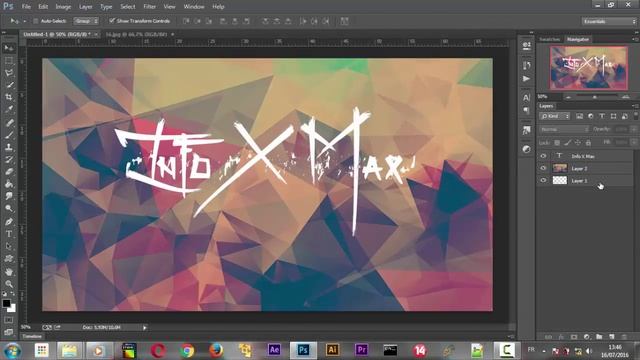Select the Lasso tool
The height and width of the screenshot is (360, 640).
click(x=9, y=73)
